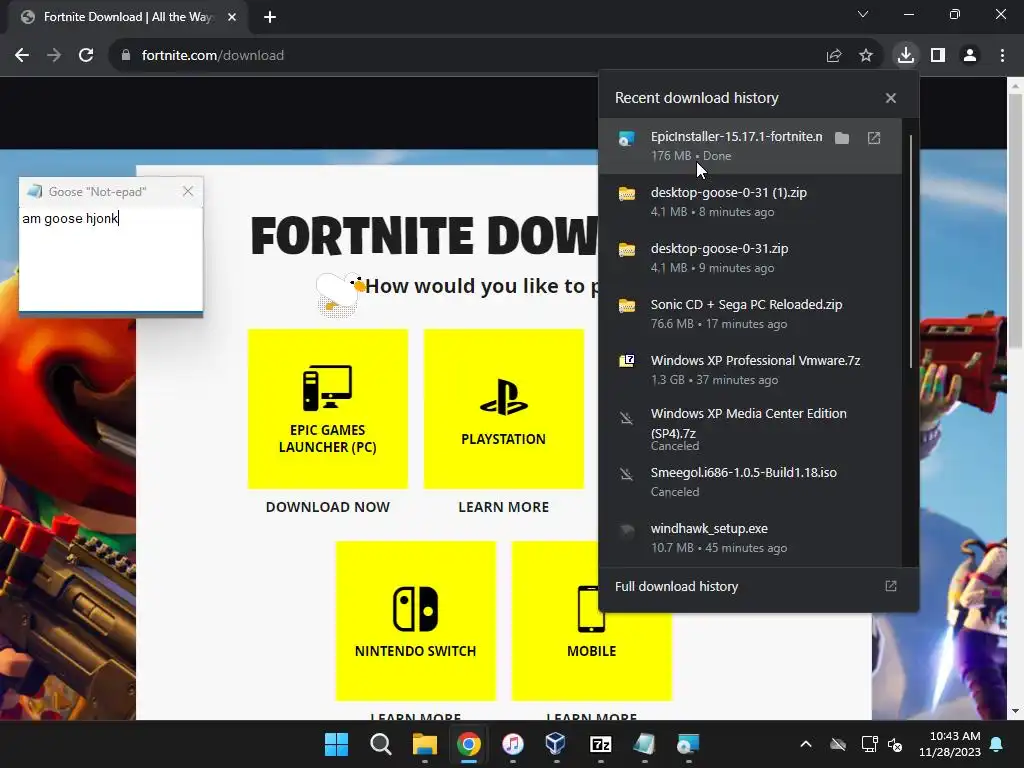
Task: Open Goose notepad icon in taskbar
Action: pos(645,744)
